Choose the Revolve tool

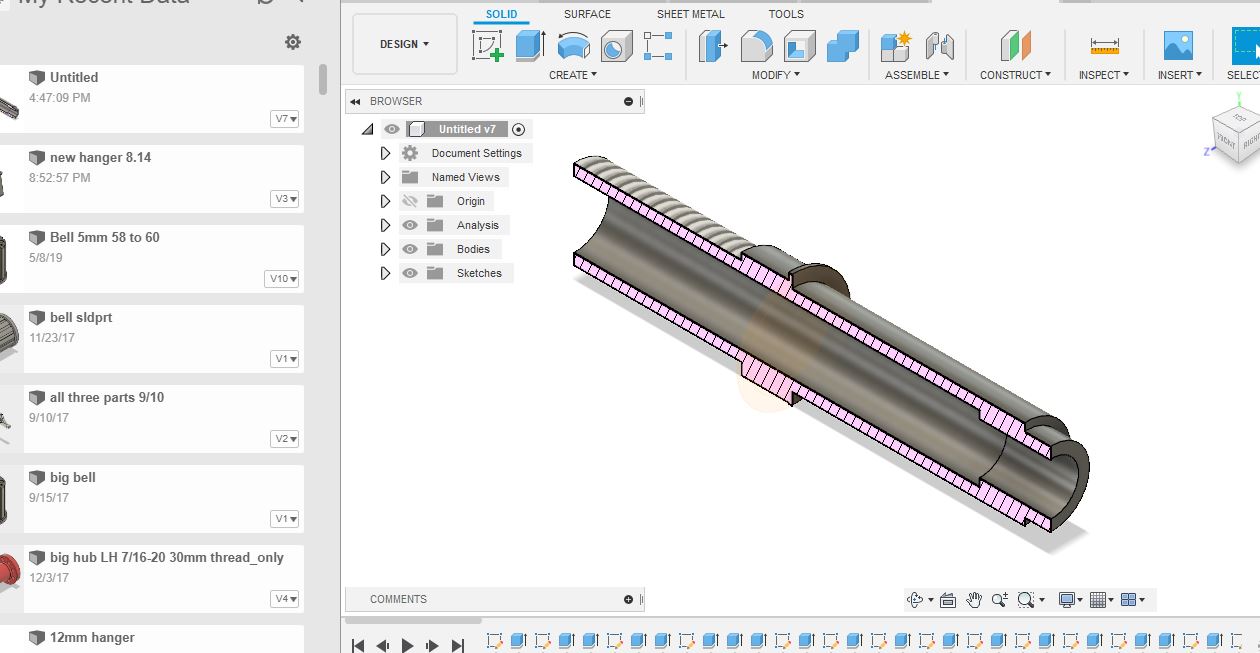[x=573, y=46]
